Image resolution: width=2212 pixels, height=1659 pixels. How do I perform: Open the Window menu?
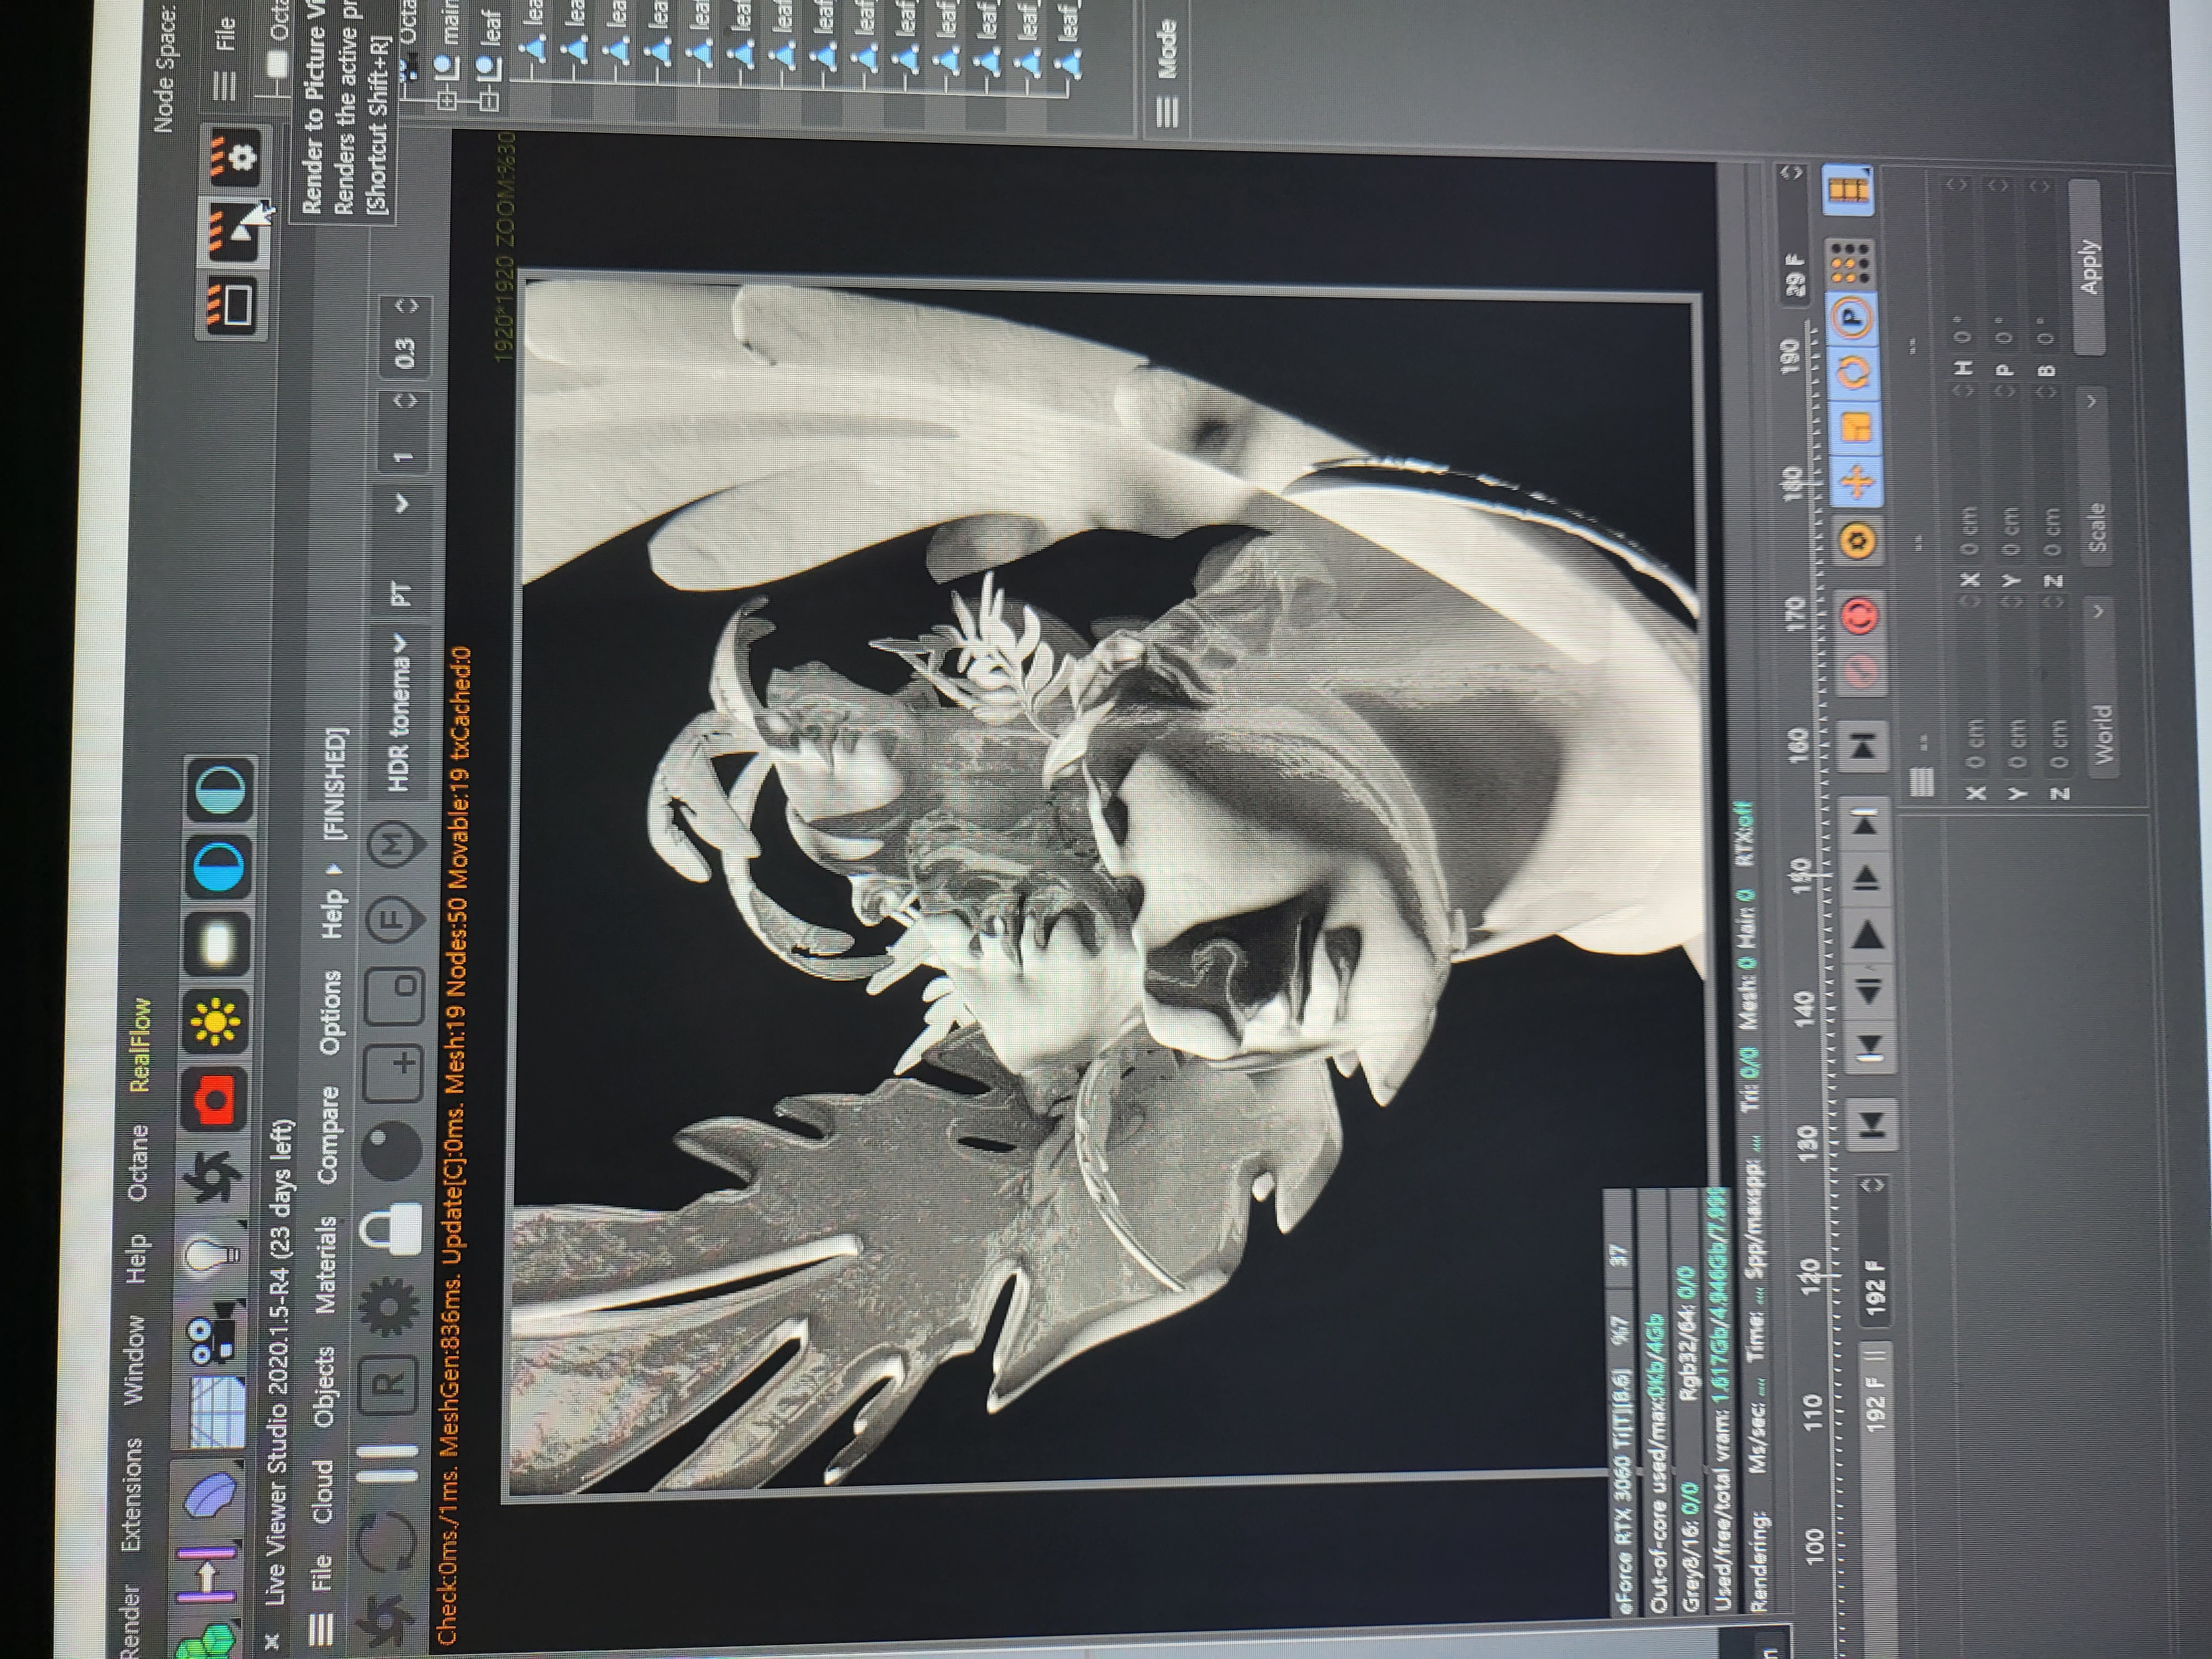[x=134, y=1359]
